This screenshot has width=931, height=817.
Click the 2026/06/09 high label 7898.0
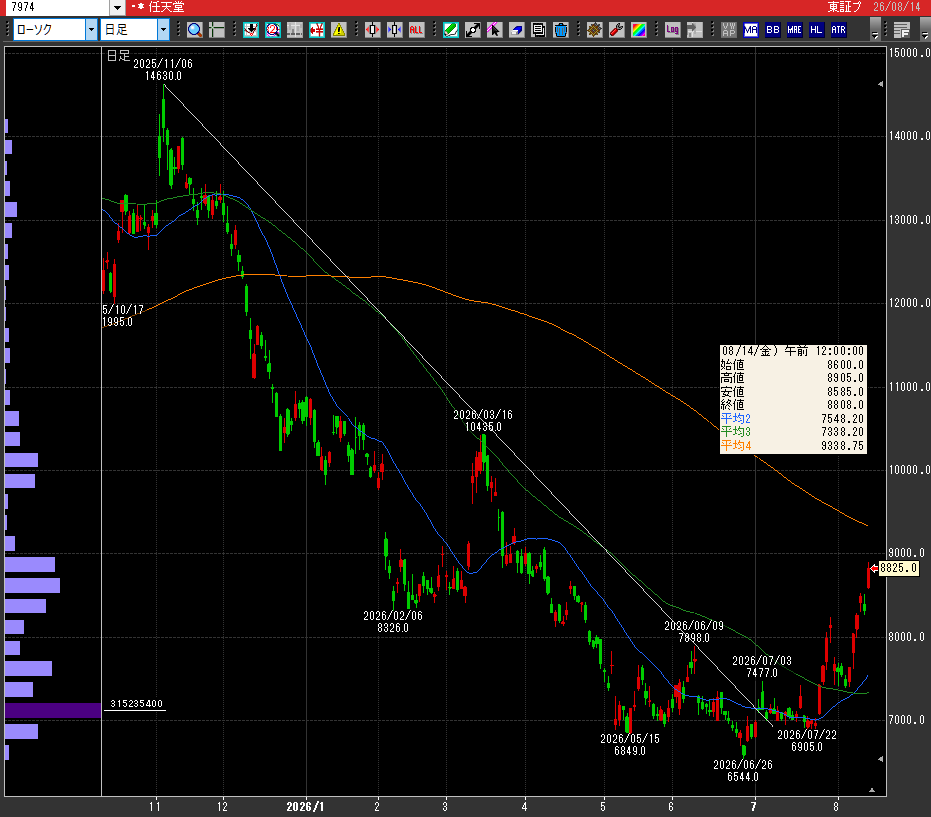[x=694, y=638]
